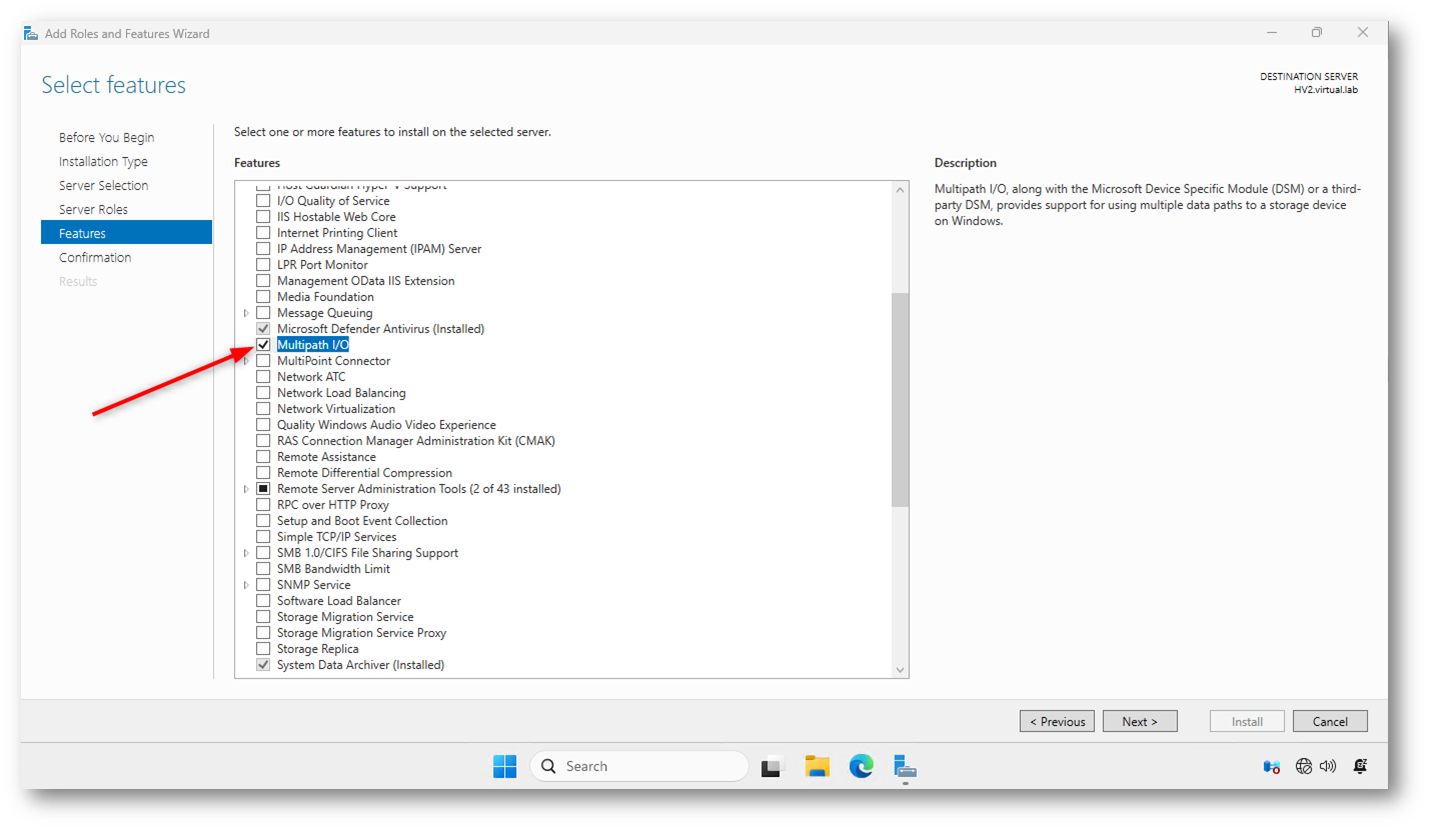This screenshot has height=831, width=1431.
Task: Select the "Network ATC" feature row
Action: pyautogui.click(x=311, y=377)
